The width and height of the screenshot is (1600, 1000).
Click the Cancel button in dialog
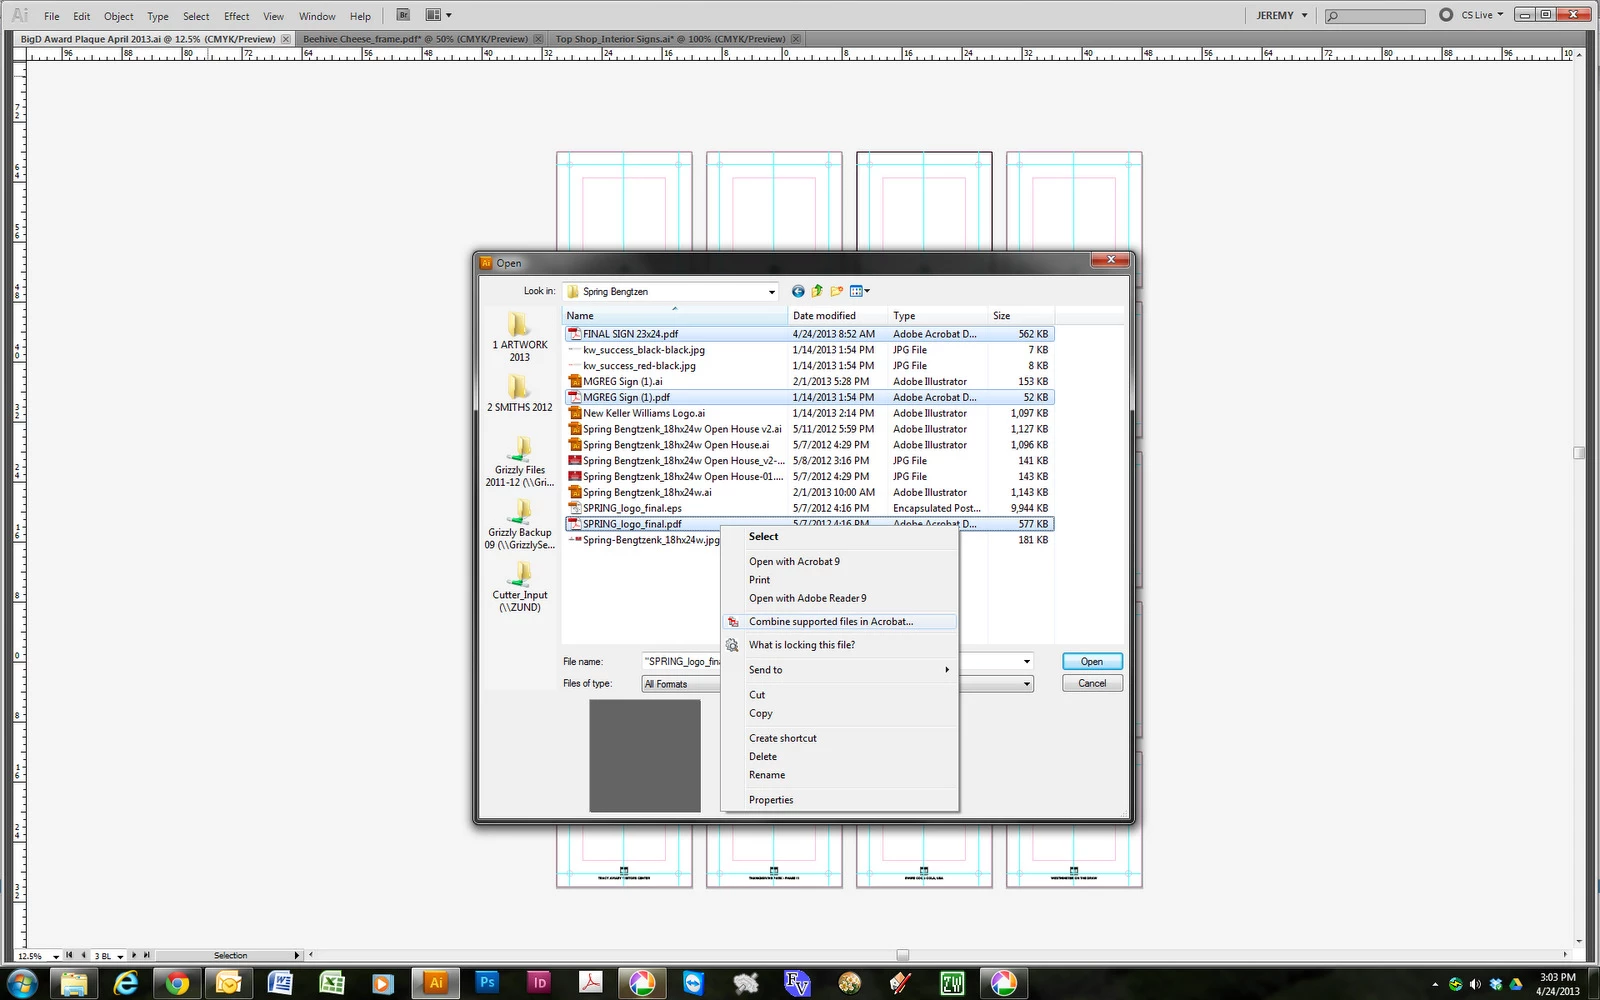click(1092, 683)
